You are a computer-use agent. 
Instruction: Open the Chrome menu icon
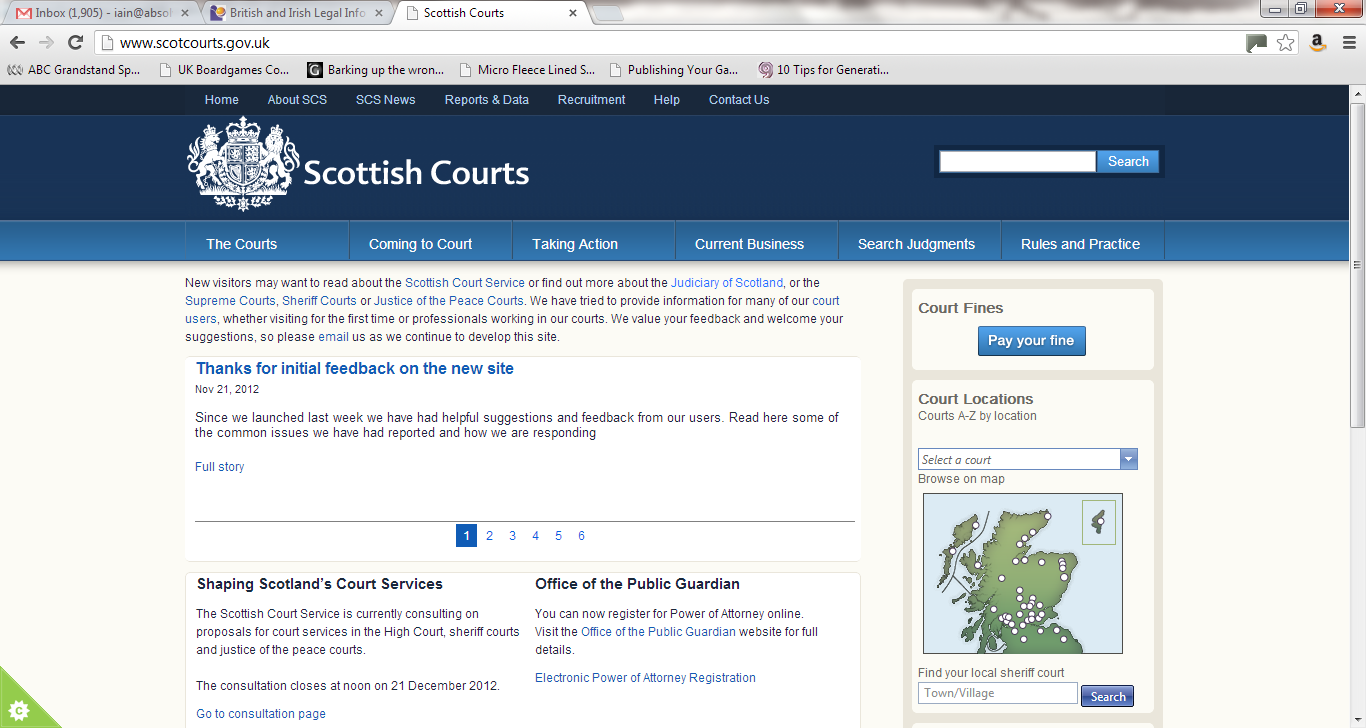click(x=1346, y=42)
